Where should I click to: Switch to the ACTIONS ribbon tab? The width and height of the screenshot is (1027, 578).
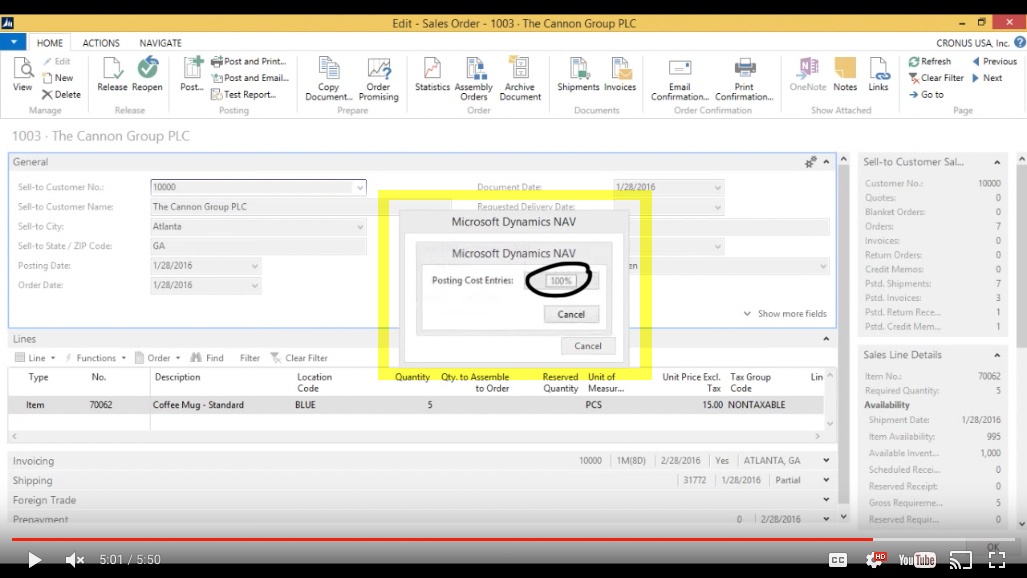coord(101,43)
